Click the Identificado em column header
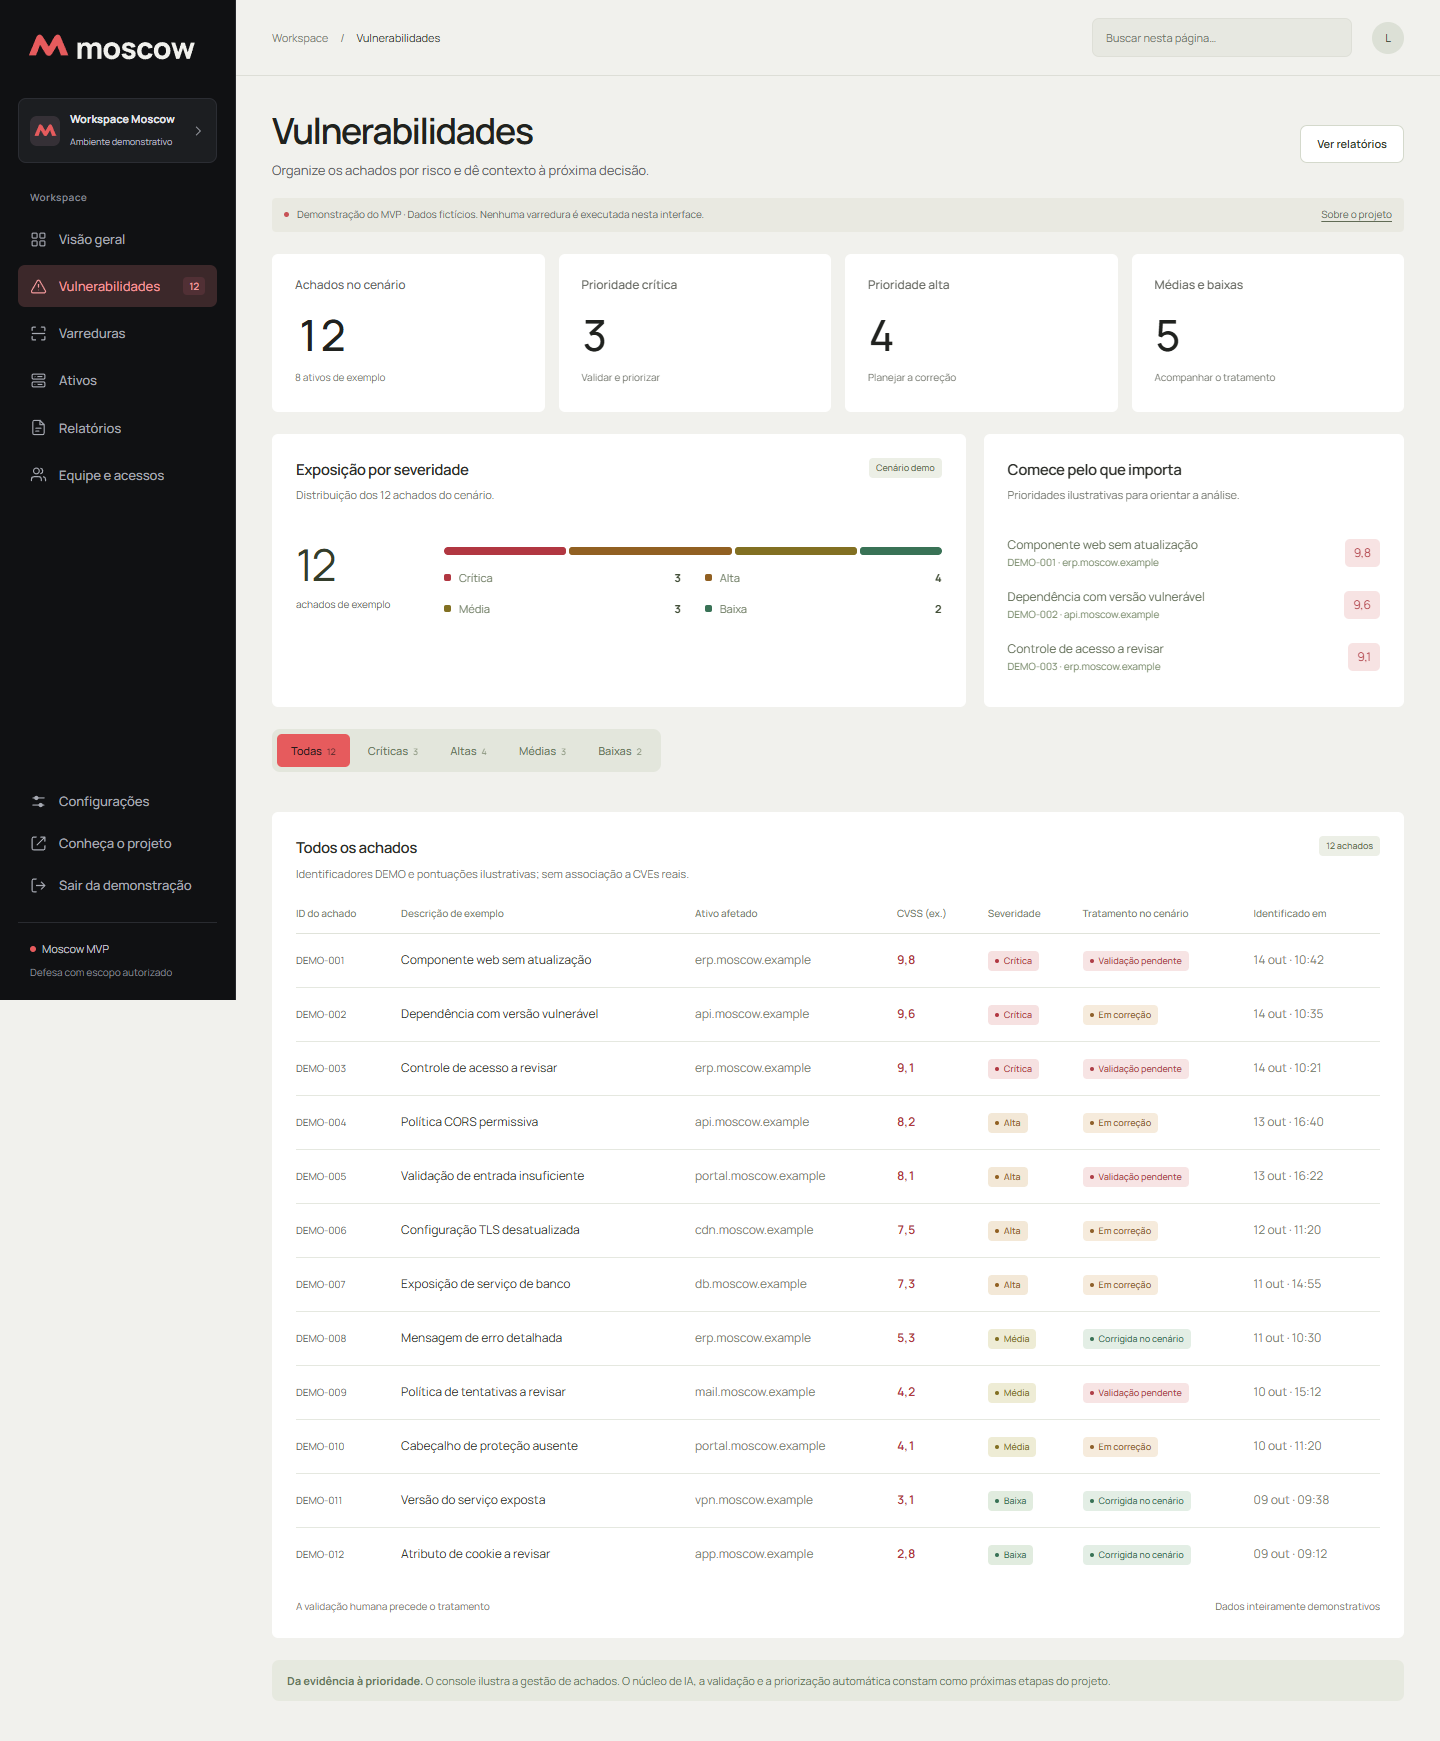 pyautogui.click(x=1290, y=914)
